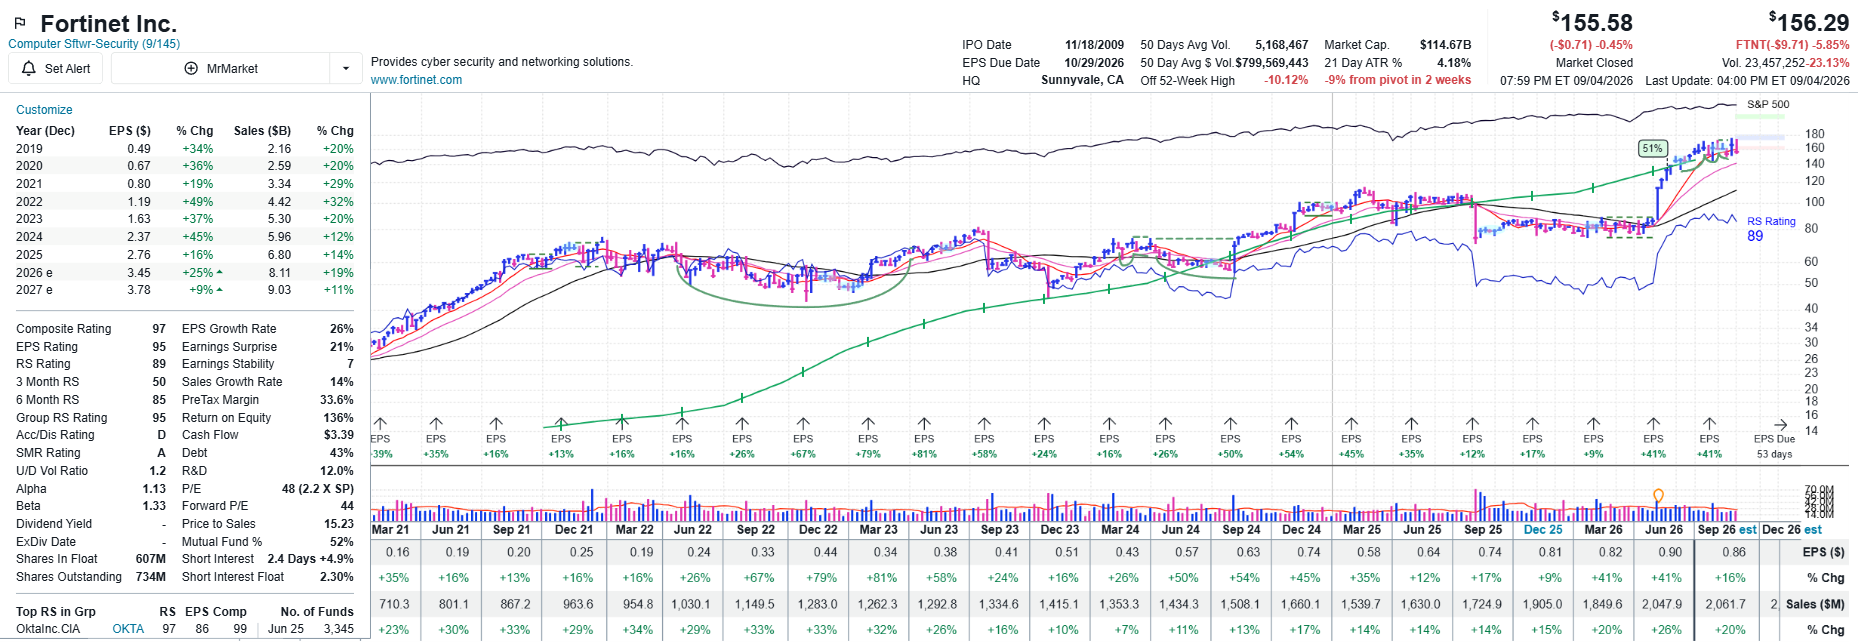Click the EPS arrow marked +67%

point(803,424)
